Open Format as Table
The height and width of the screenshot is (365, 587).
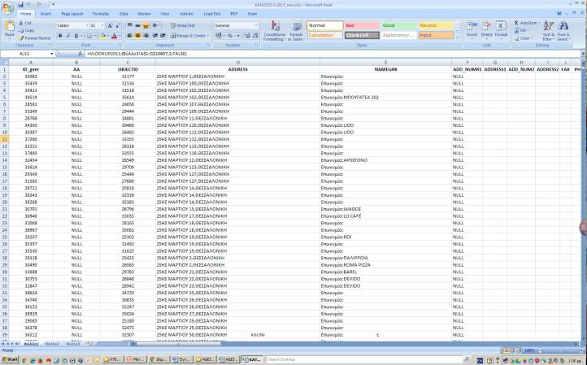[296, 31]
